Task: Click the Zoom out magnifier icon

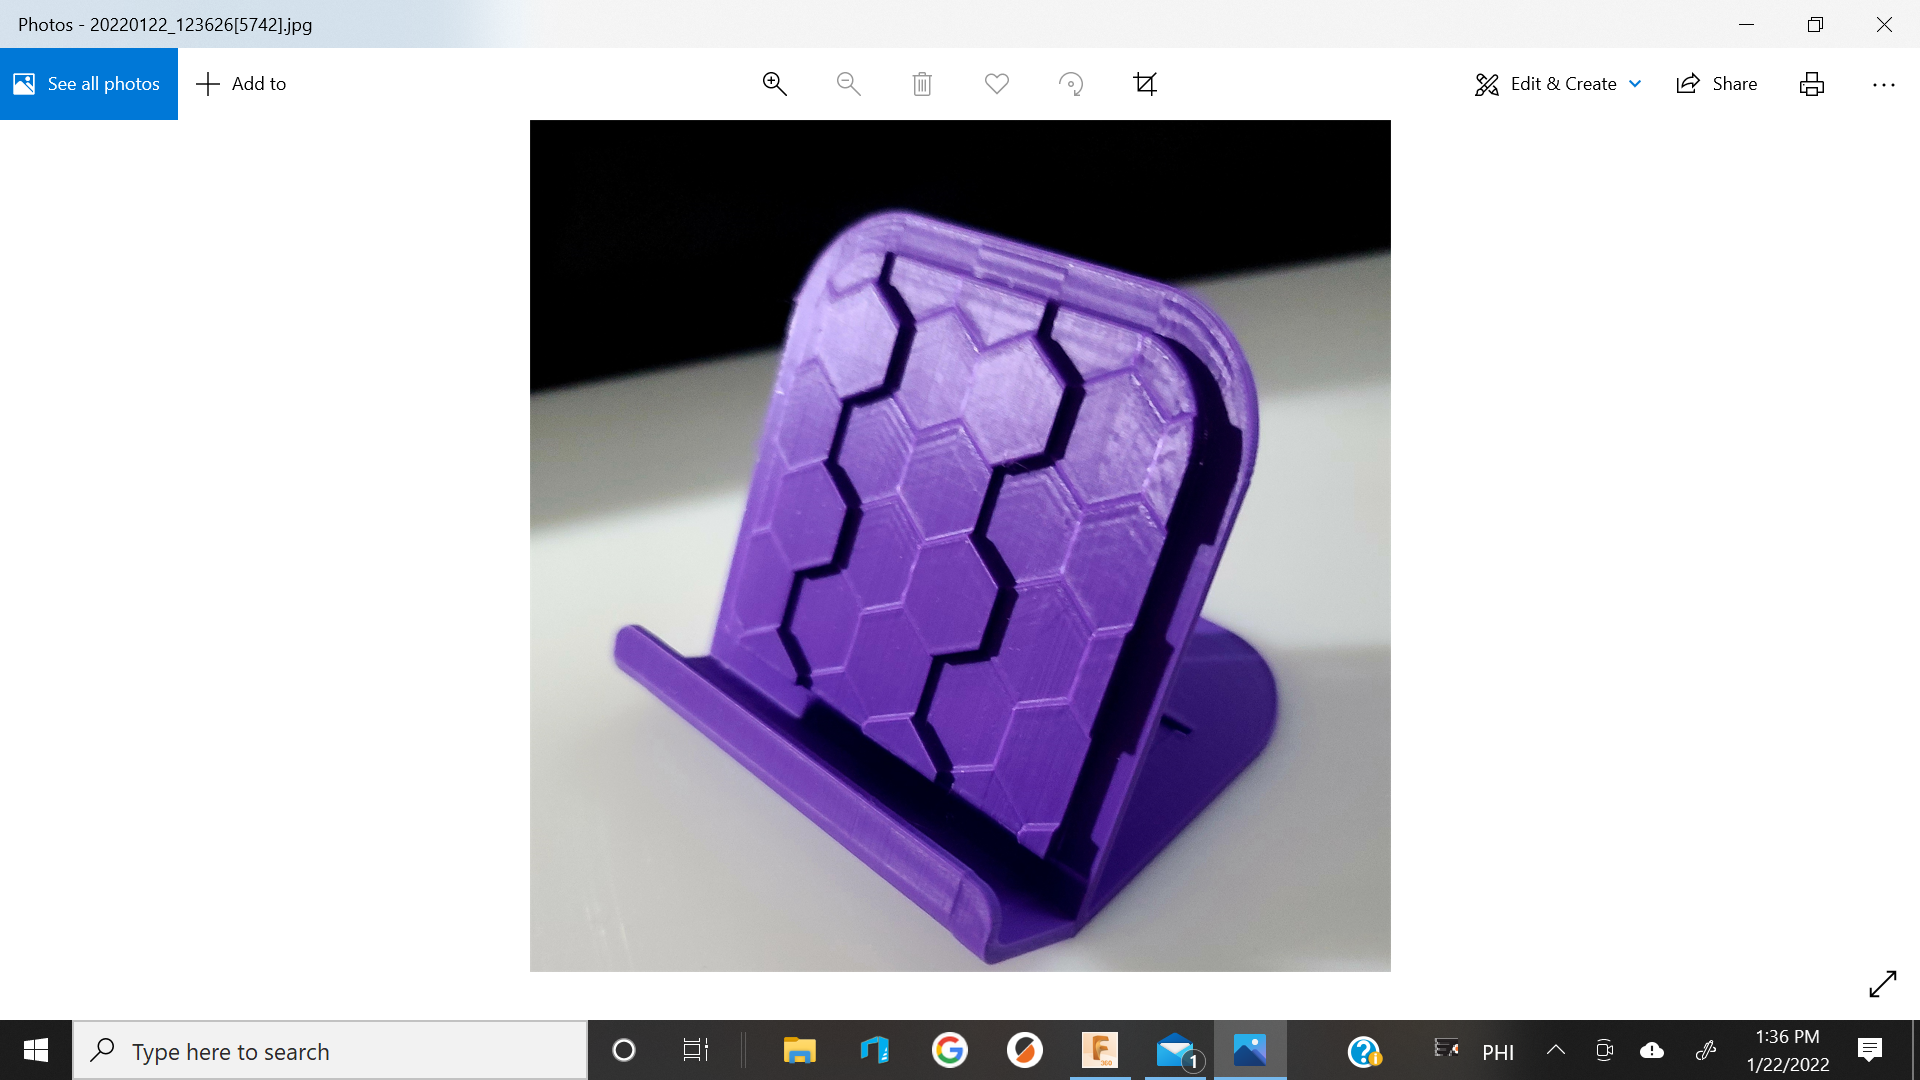Action: pos(848,84)
